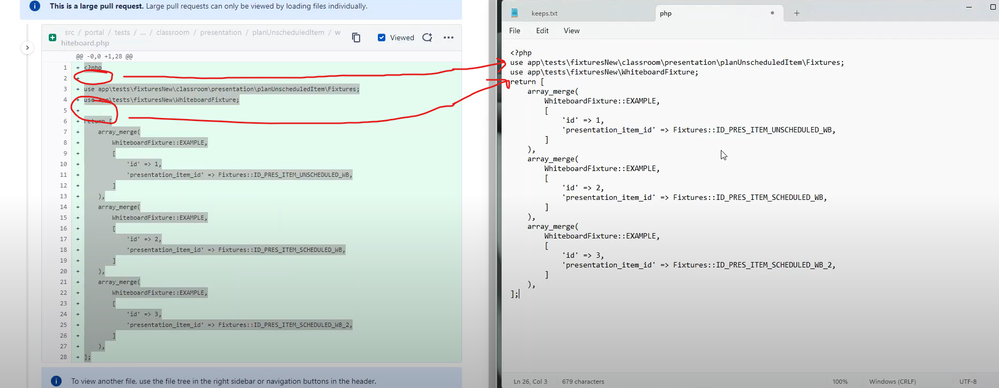Screen dimensions: 999x388
Task: Add a comment on the whiteboard.php file
Action: (428, 38)
